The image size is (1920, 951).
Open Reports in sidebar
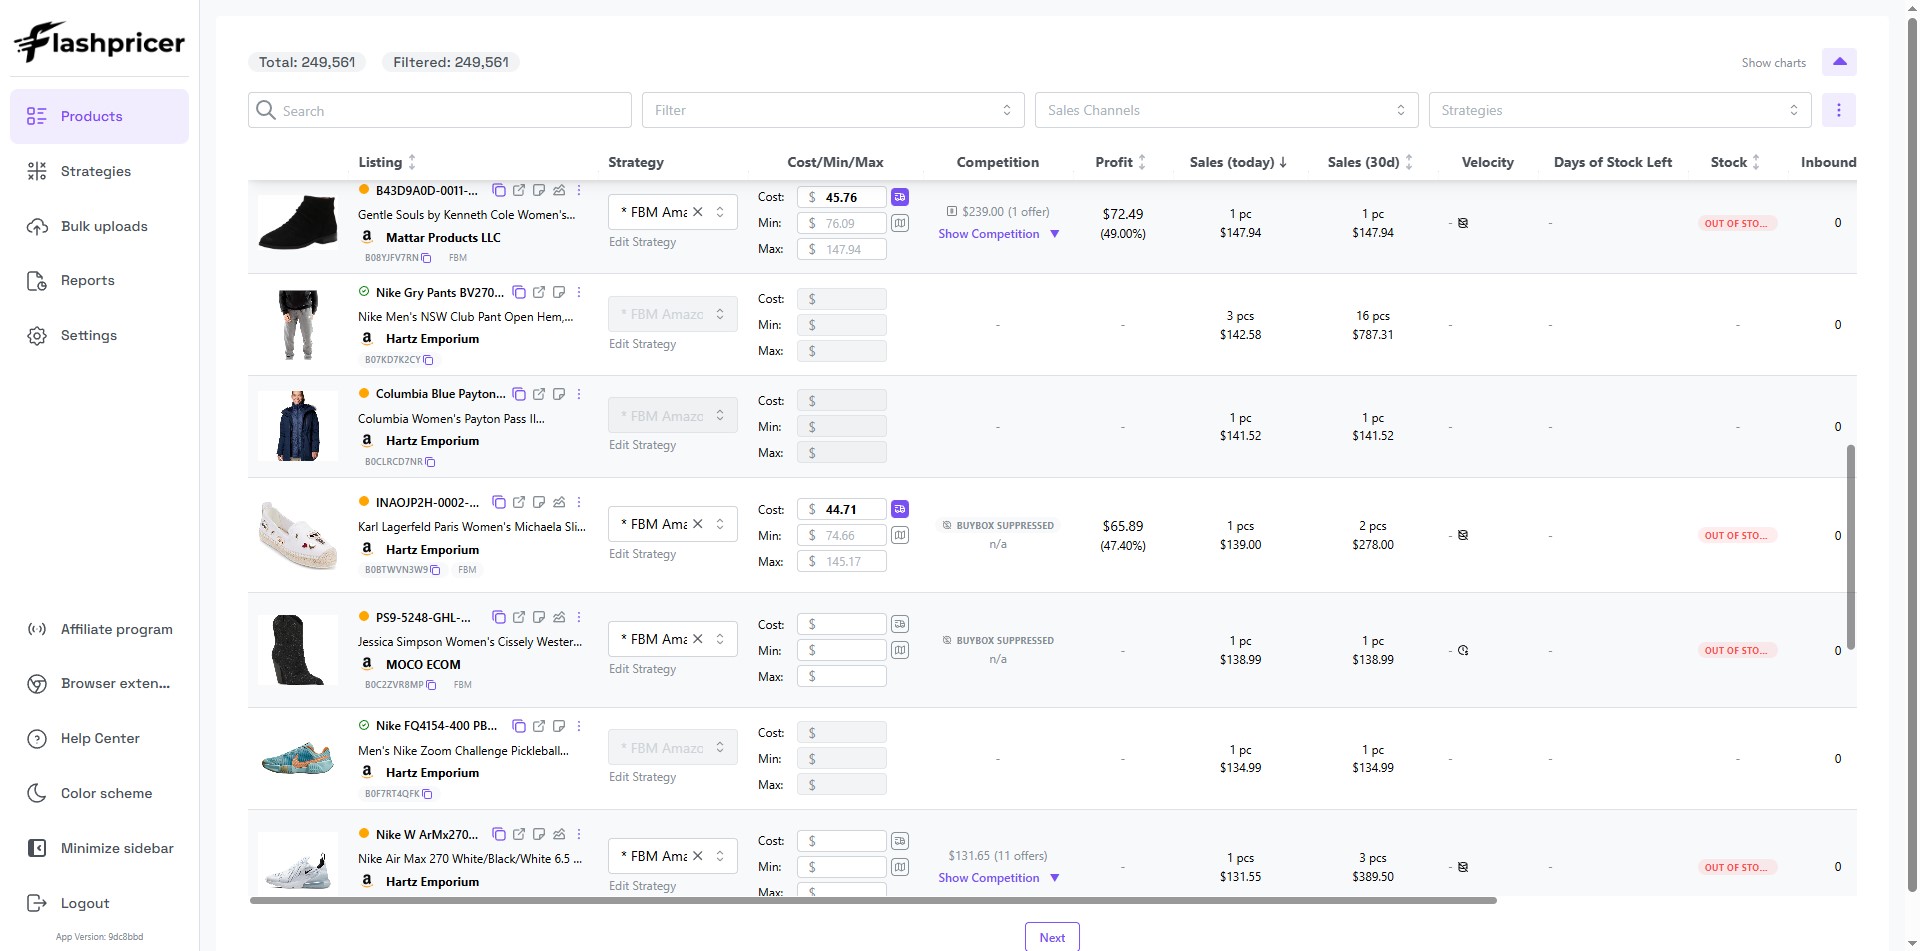click(99, 281)
